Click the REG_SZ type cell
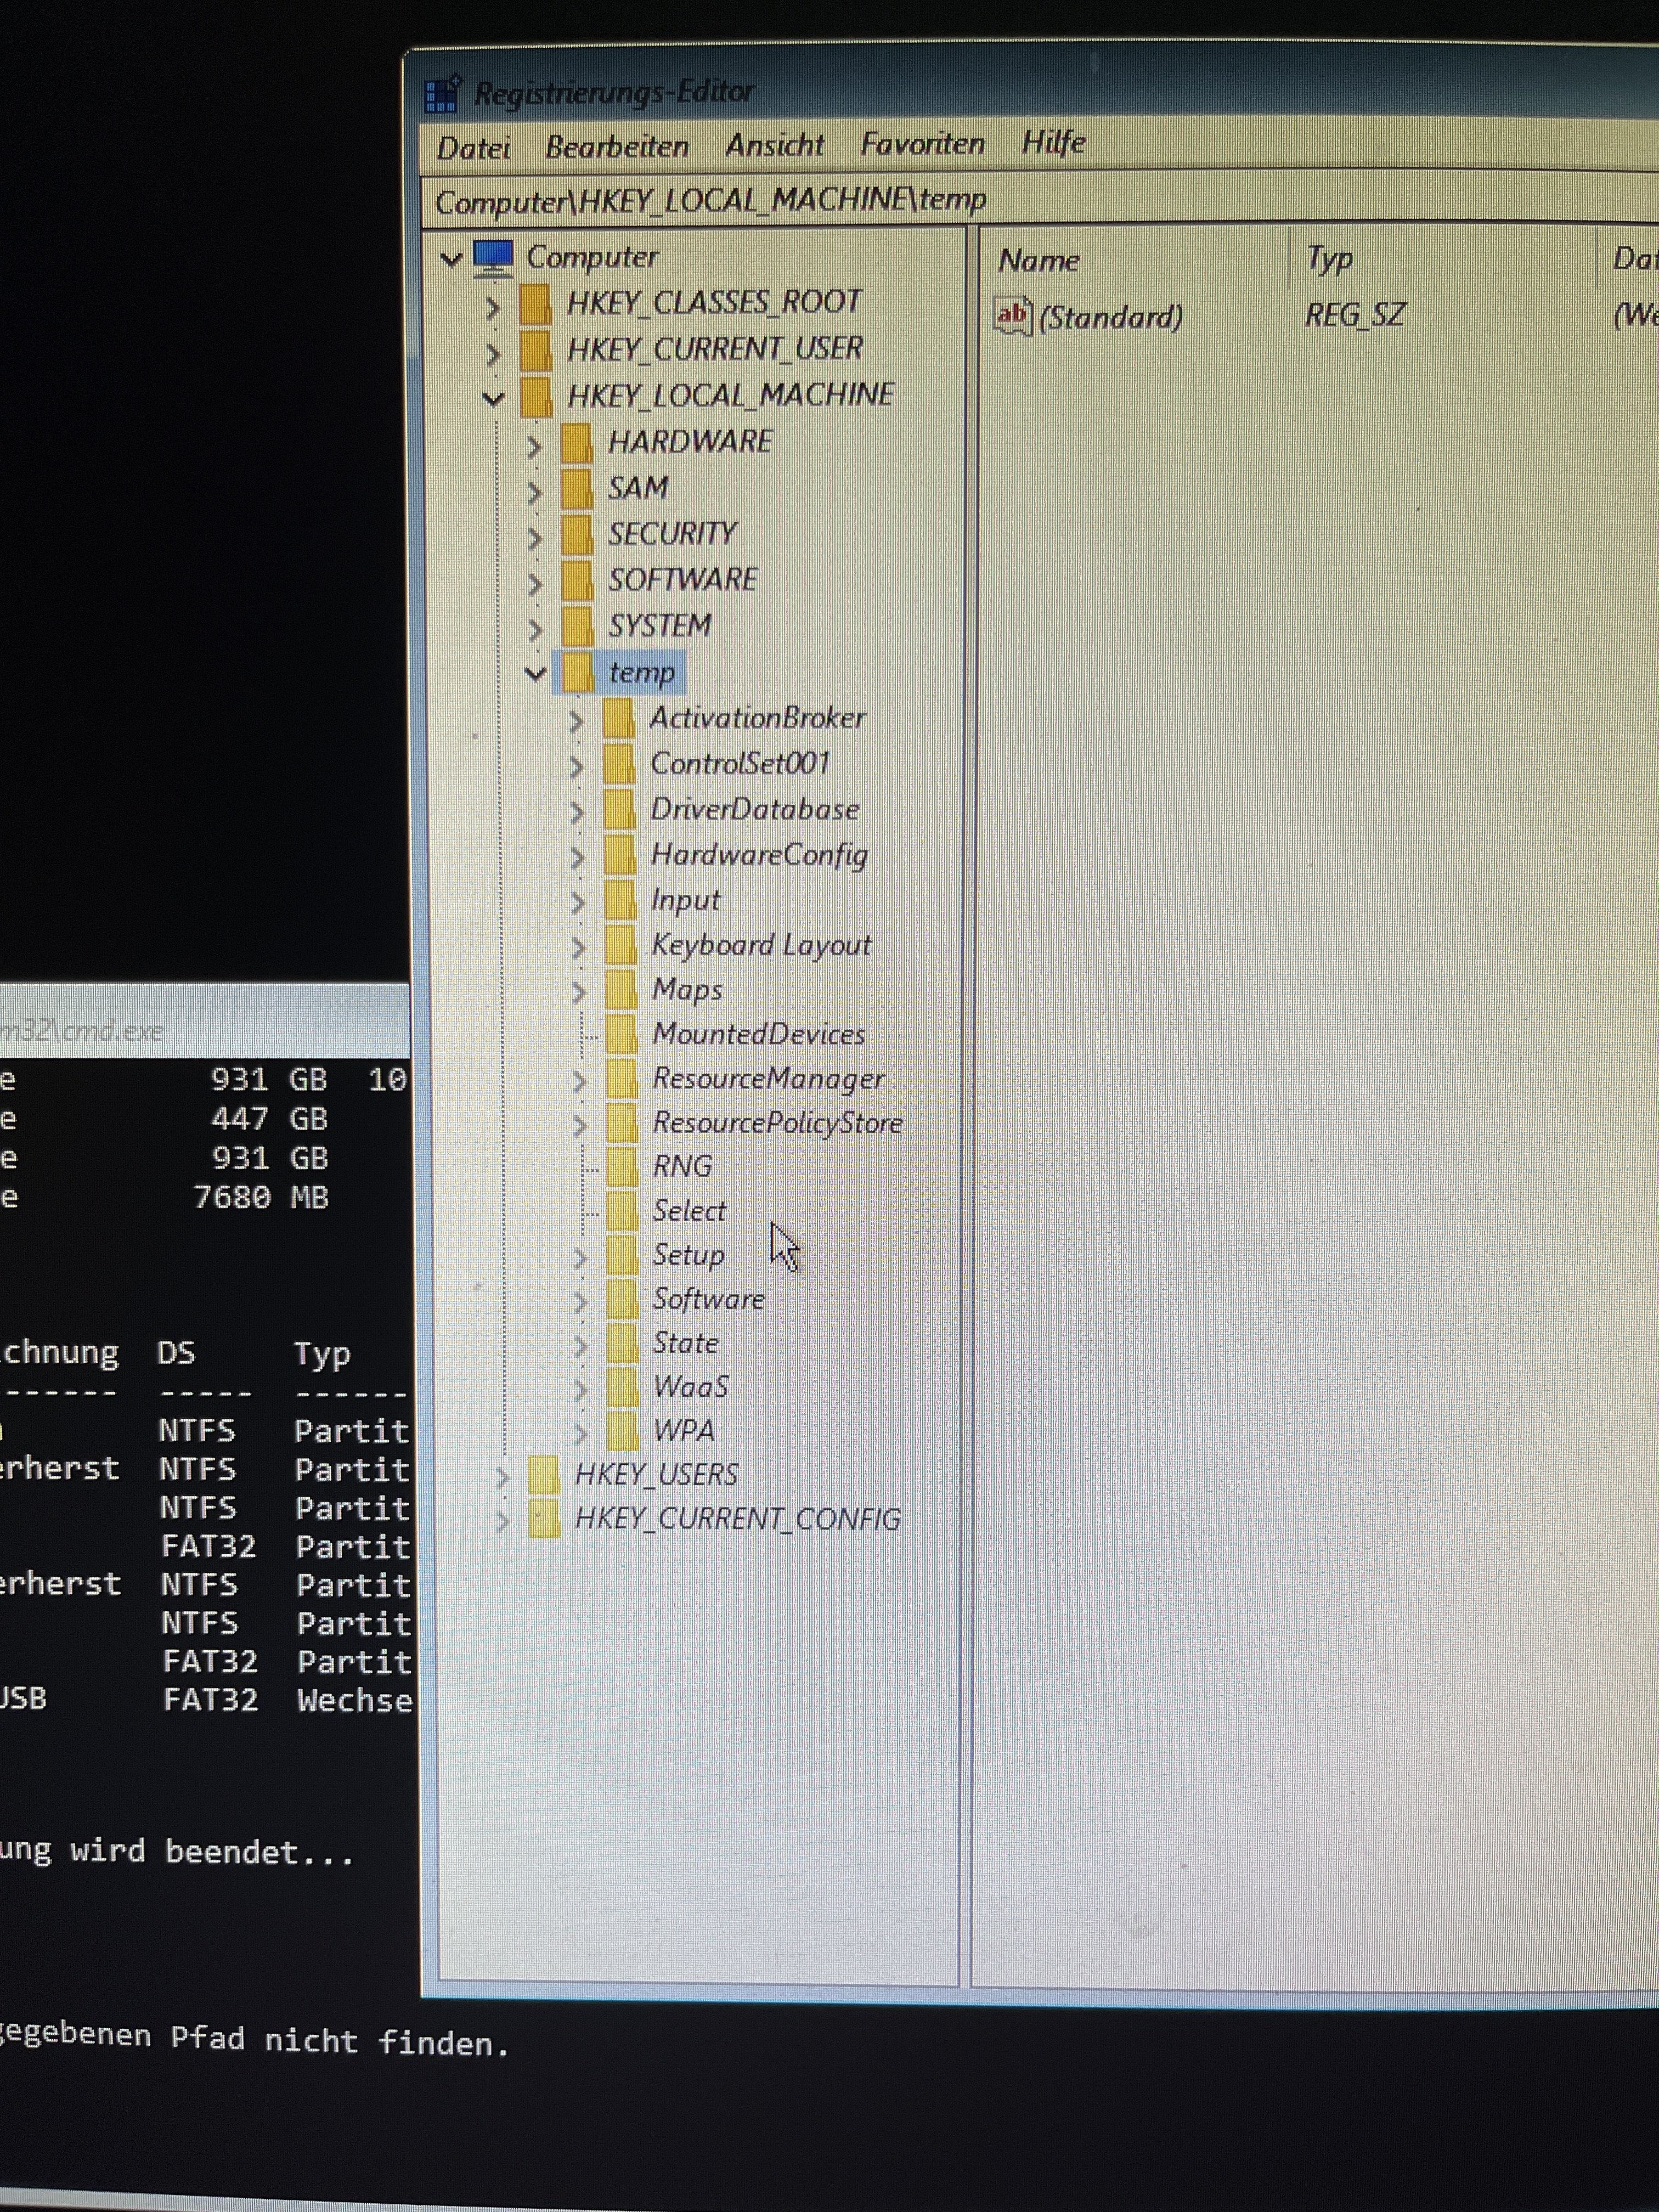Screen dimensions: 1659x2212 pos(1355,315)
